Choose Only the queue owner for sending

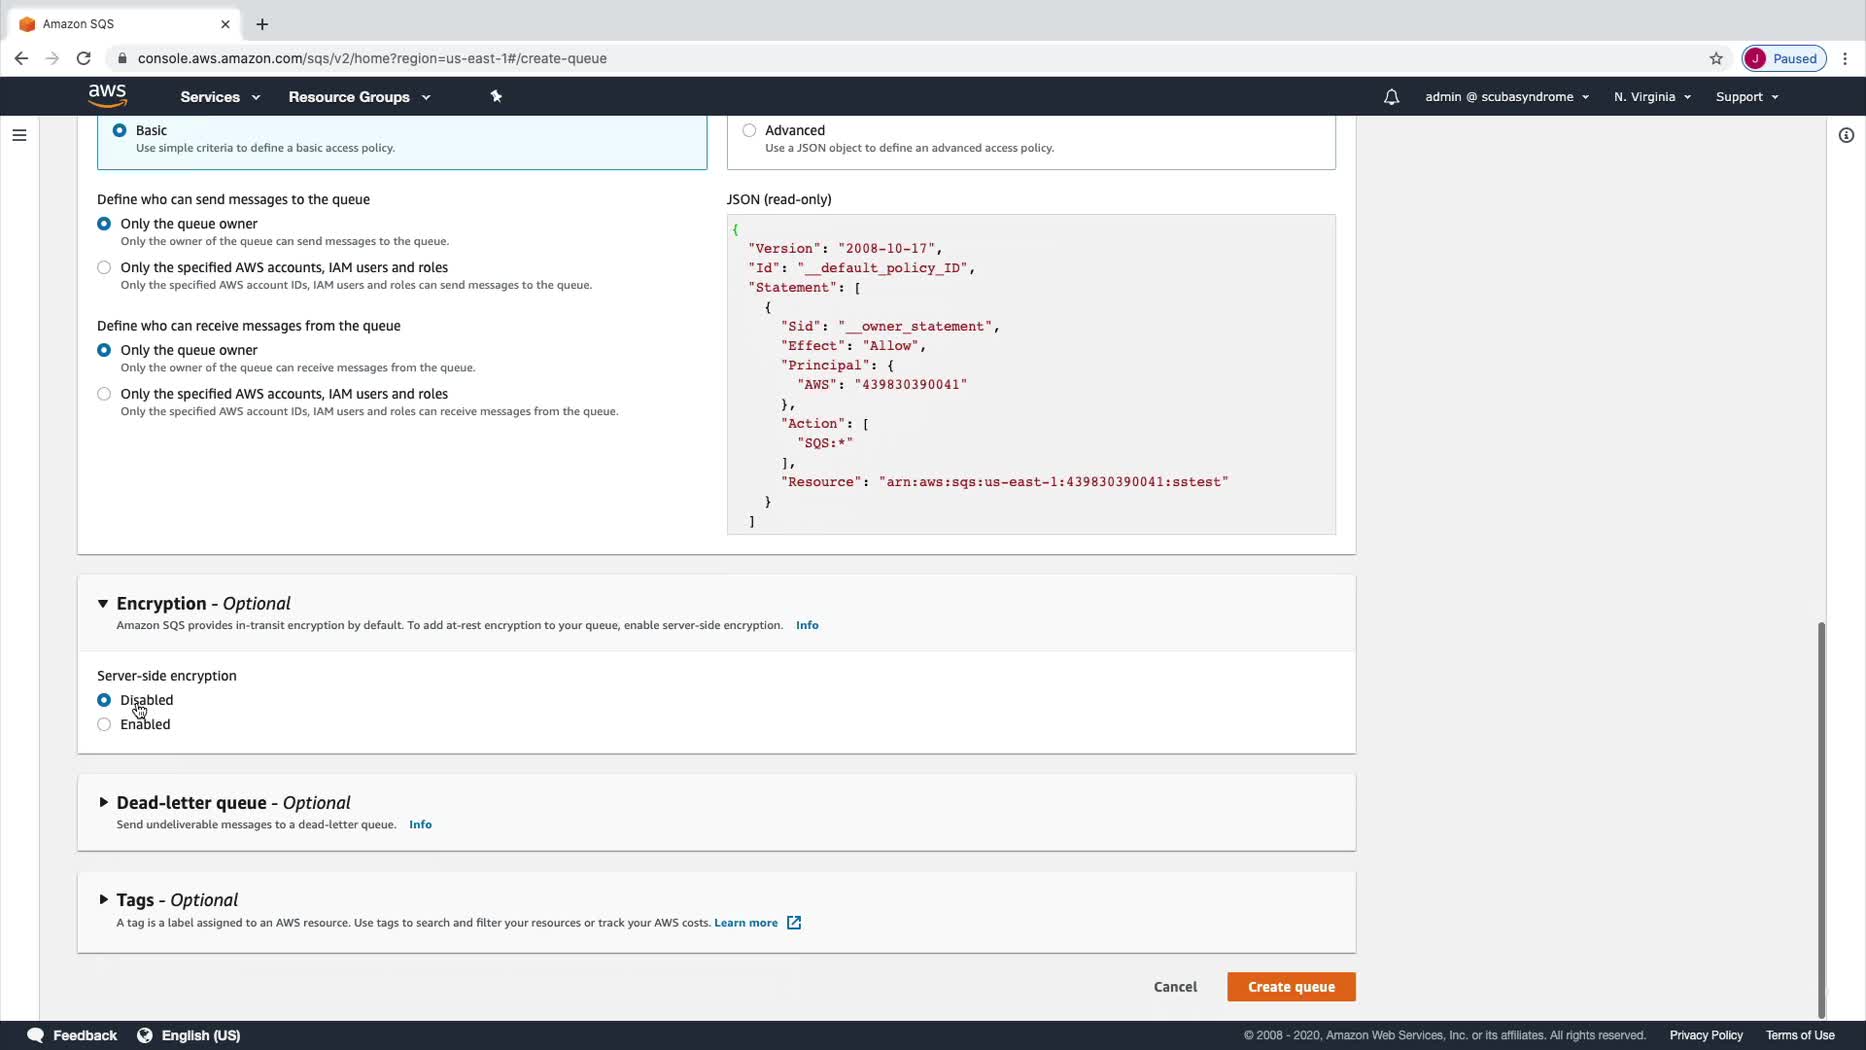pos(104,224)
